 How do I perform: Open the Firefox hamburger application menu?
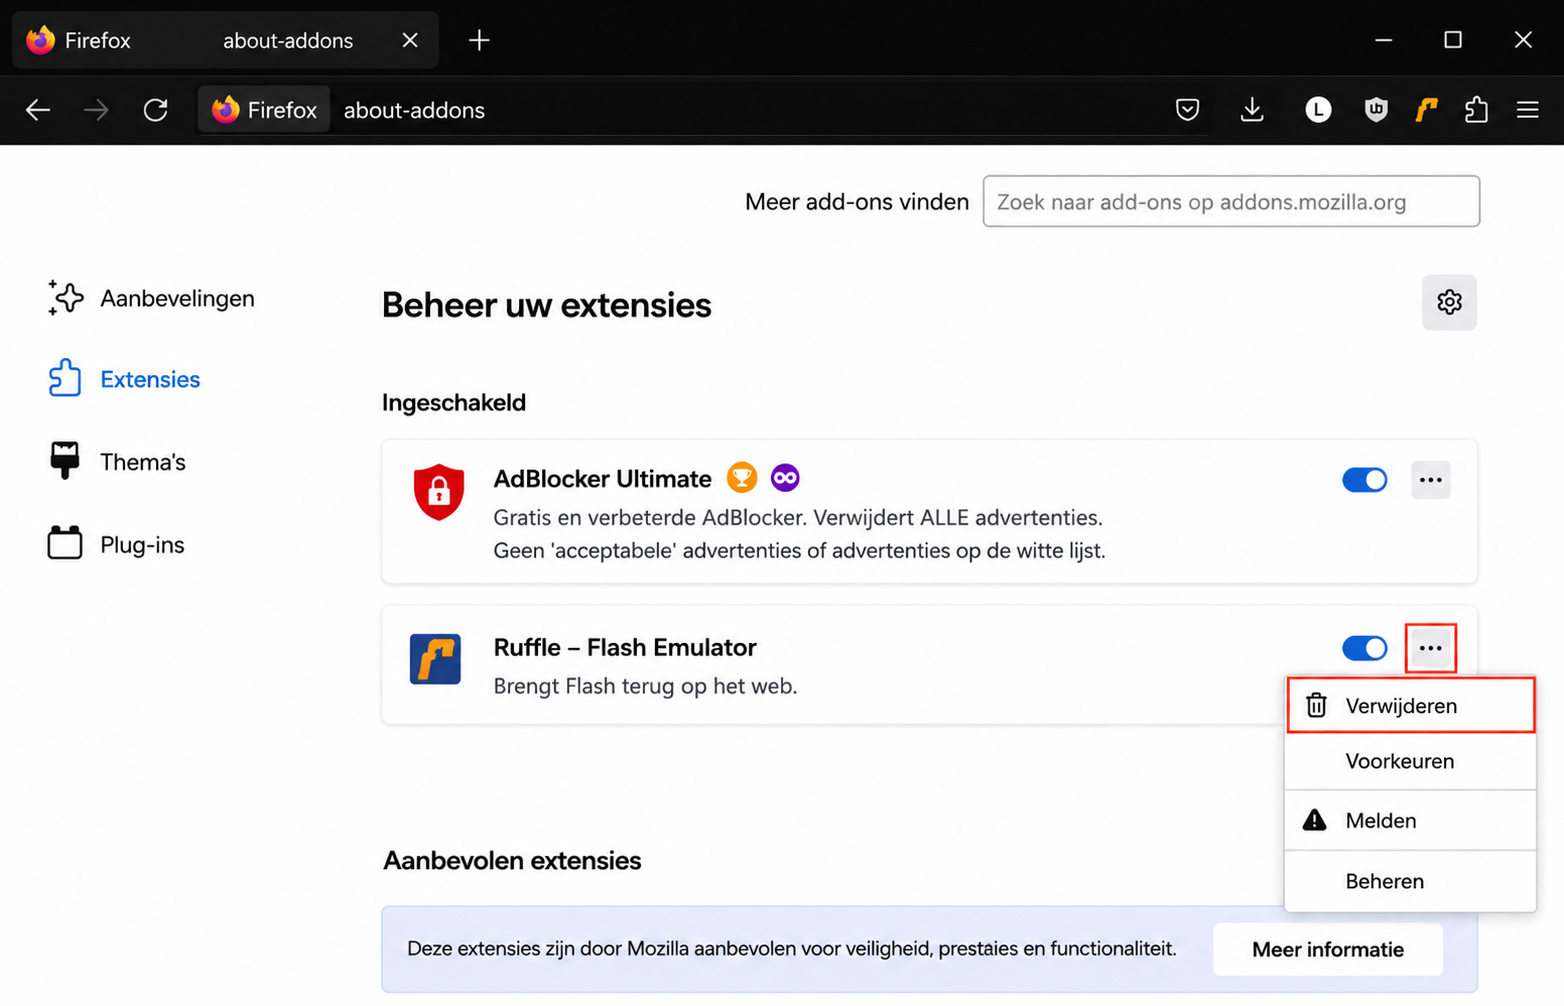(1527, 110)
